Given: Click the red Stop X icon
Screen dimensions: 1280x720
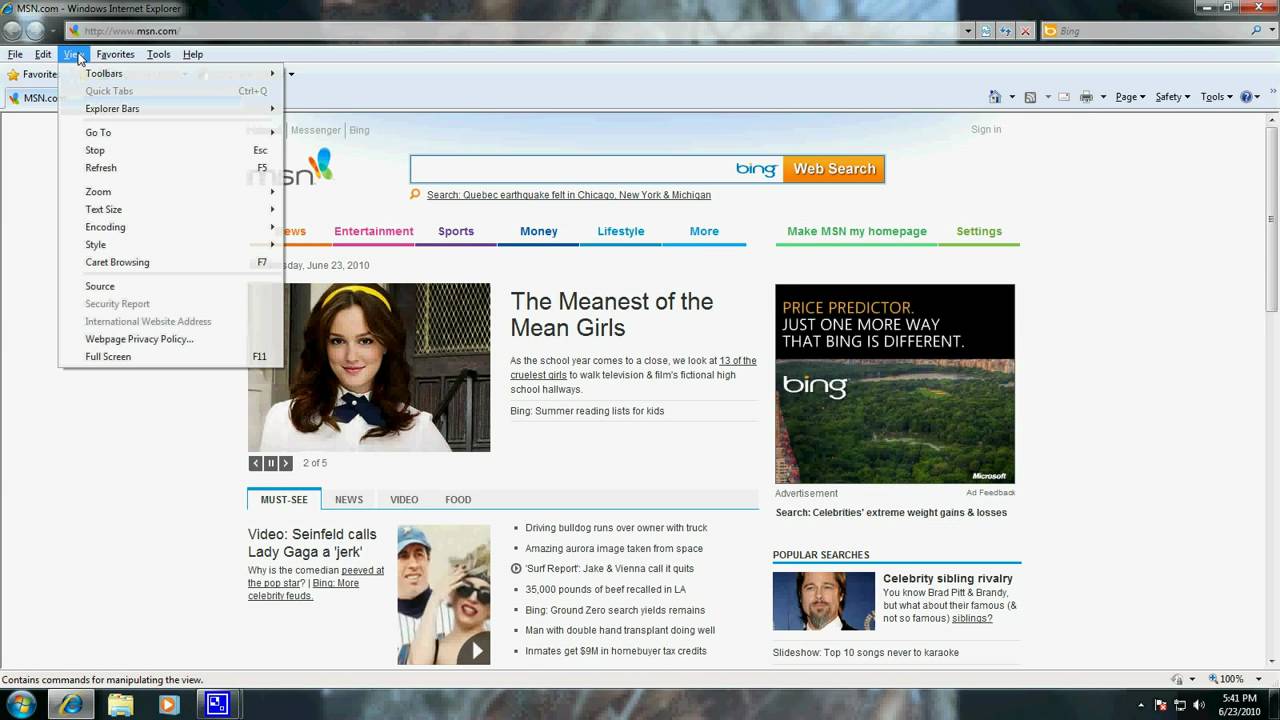Looking at the screenshot, I should [x=1025, y=31].
